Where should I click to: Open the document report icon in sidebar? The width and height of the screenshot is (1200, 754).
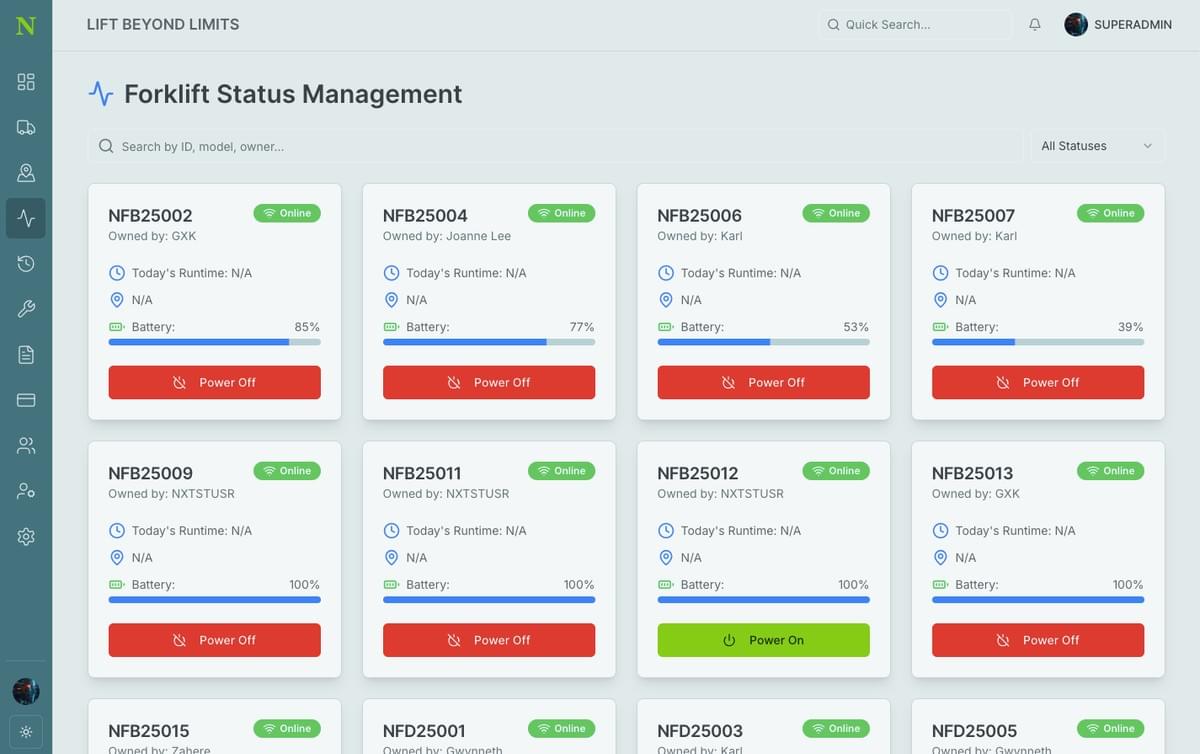tap(26, 355)
